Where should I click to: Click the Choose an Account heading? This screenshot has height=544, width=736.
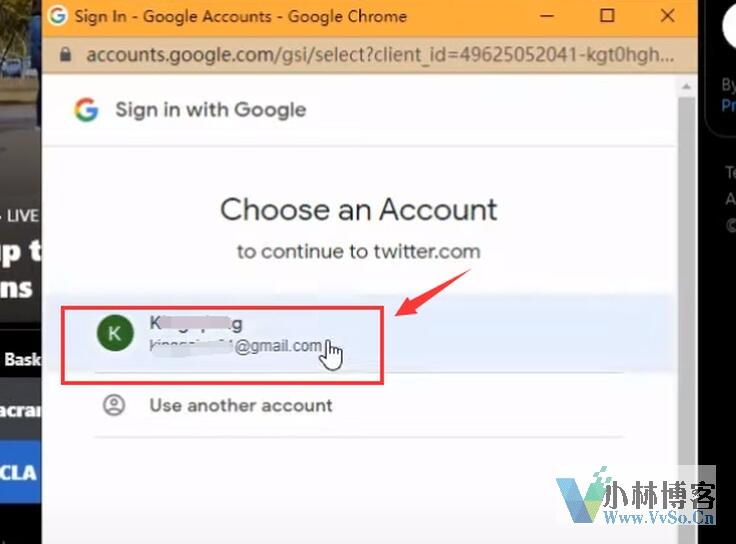(359, 209)
